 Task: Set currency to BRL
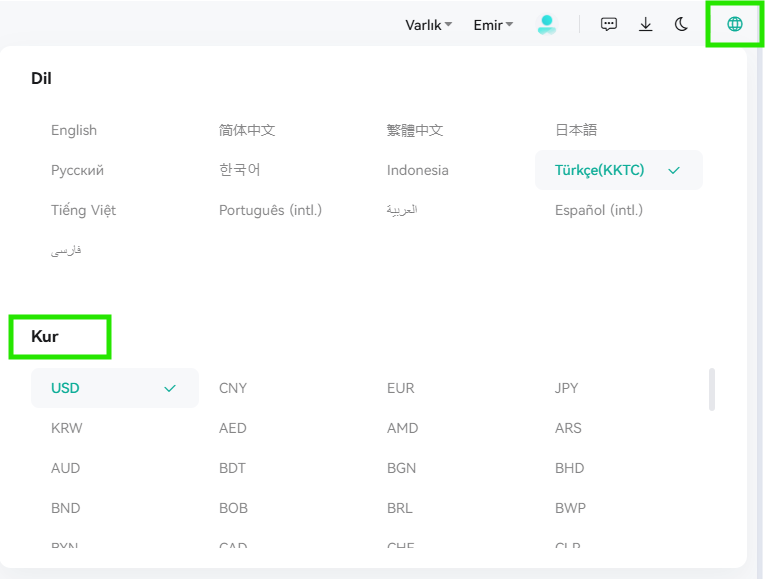(400, 508)
